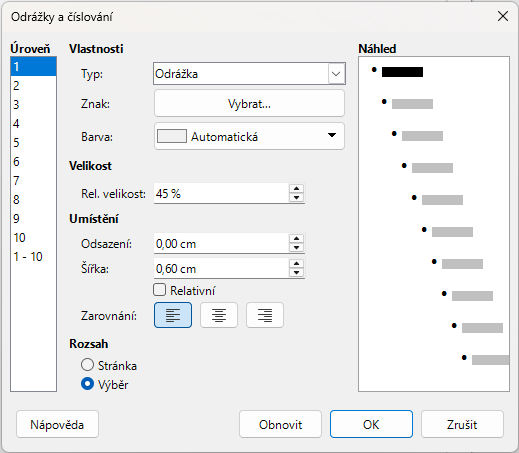Select level 3 in Úroveň list
519x453 pixels.
(33, 105)
